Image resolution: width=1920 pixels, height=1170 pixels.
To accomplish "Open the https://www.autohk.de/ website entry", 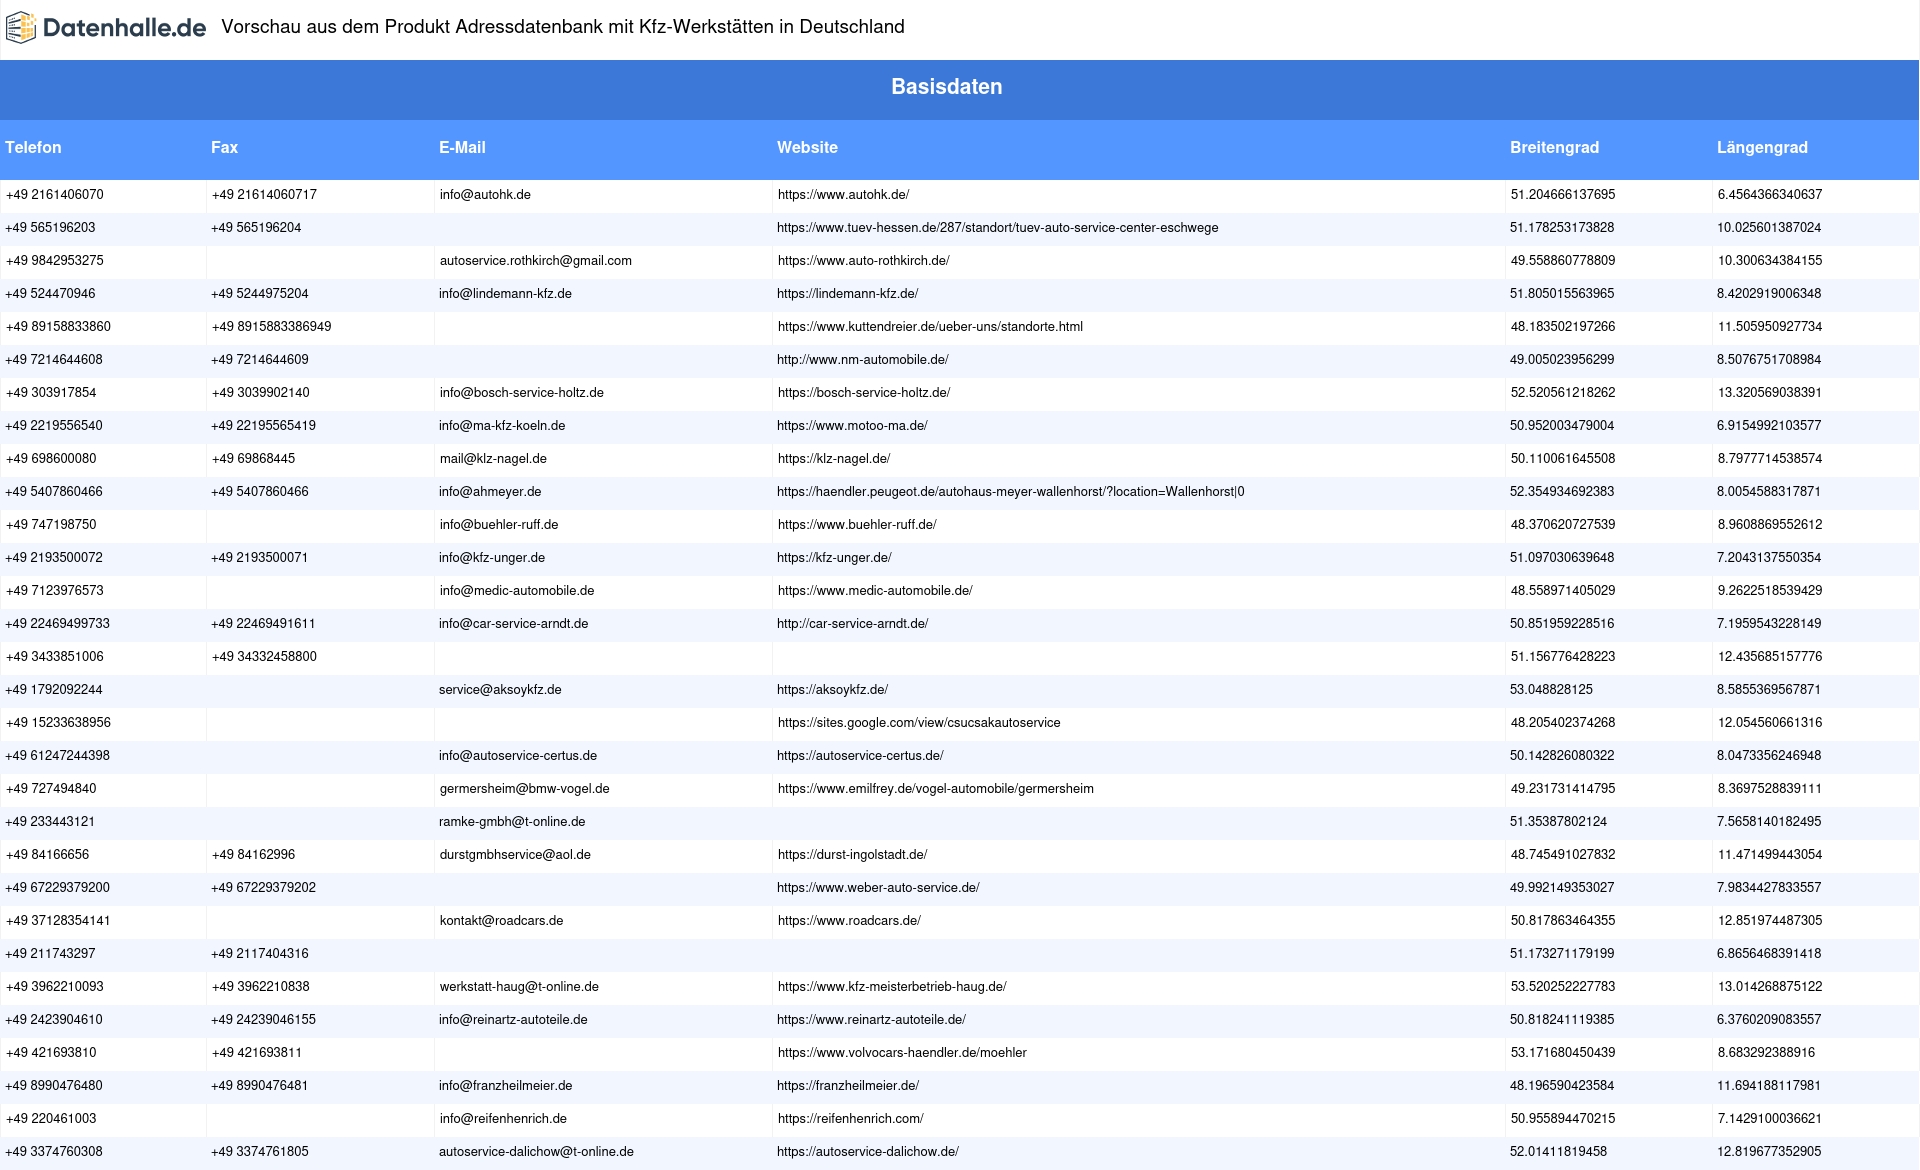I will point(843,195).
